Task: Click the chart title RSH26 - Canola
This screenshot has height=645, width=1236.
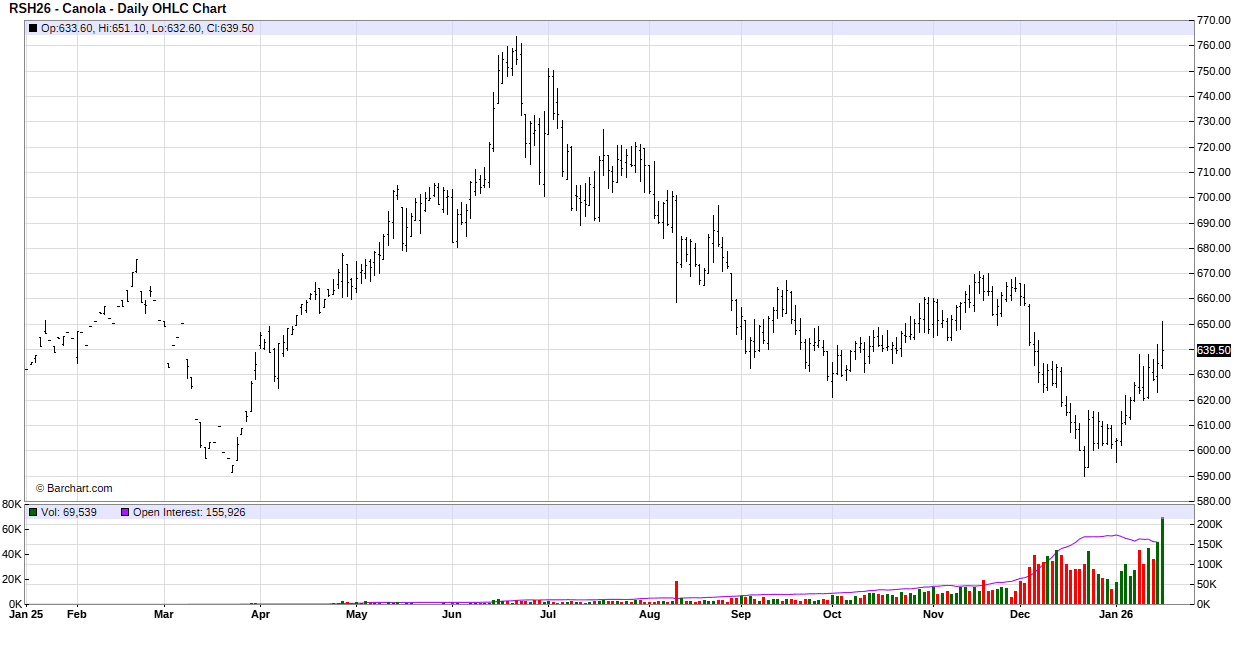Action: [118, 9]
